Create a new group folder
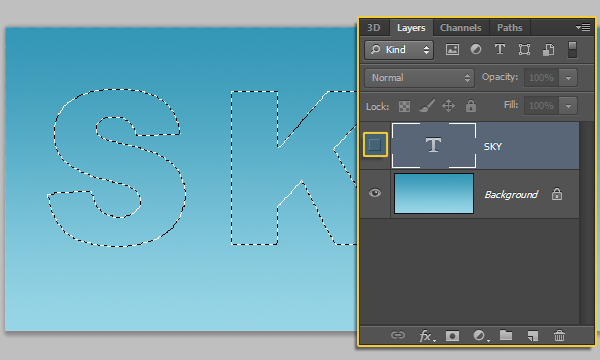 [506, 336]
